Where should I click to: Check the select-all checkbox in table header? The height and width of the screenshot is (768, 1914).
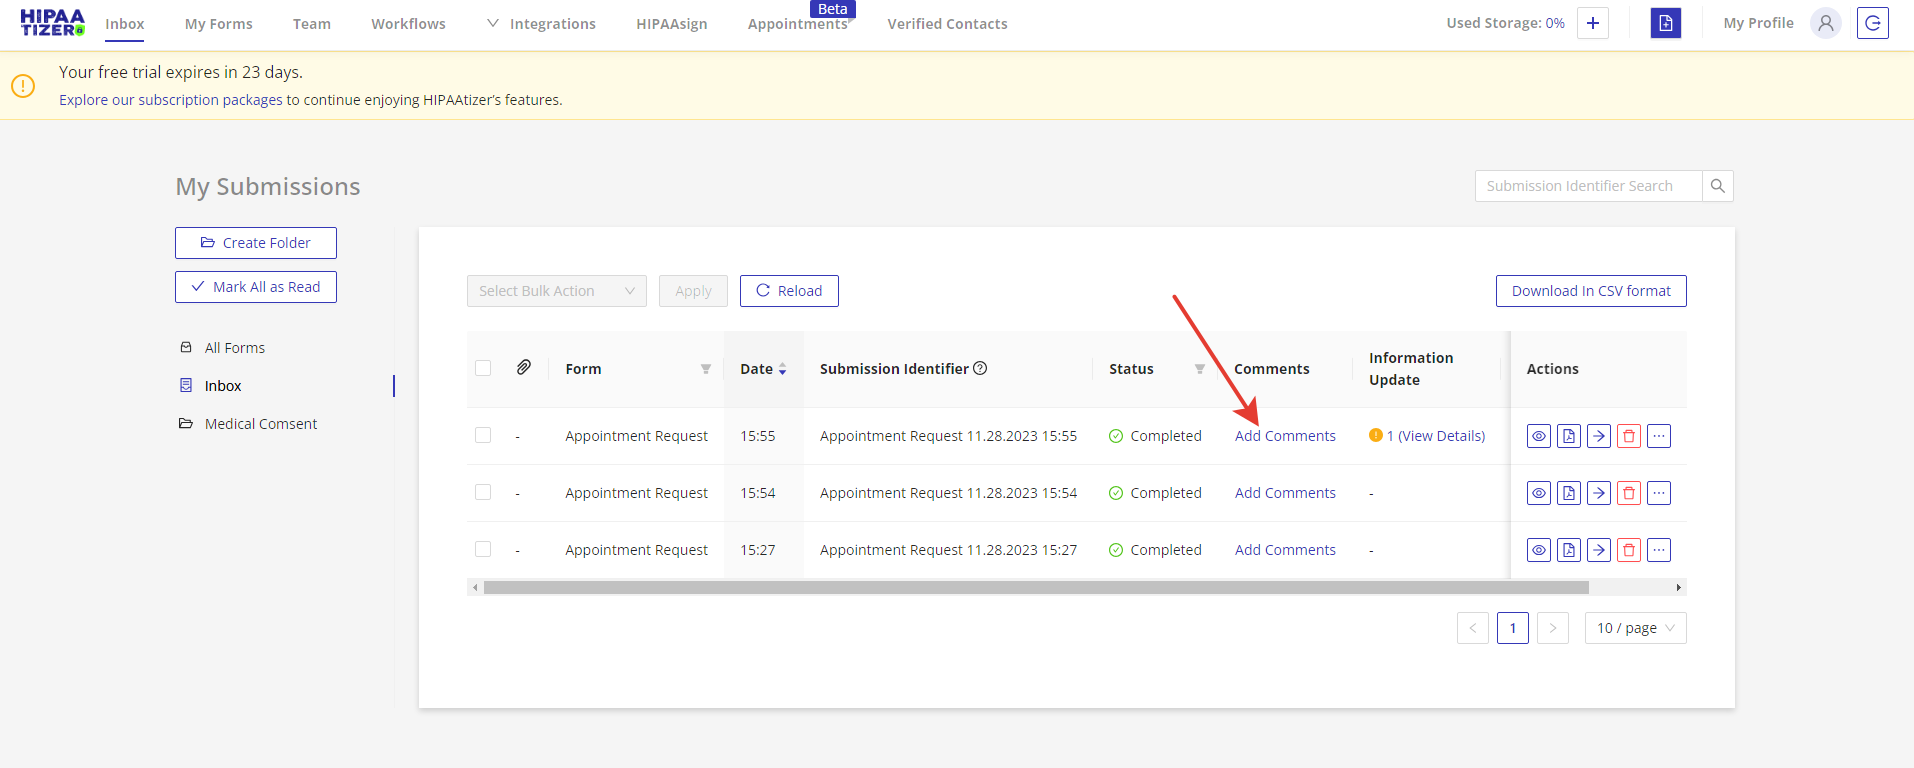coord(483,368)
